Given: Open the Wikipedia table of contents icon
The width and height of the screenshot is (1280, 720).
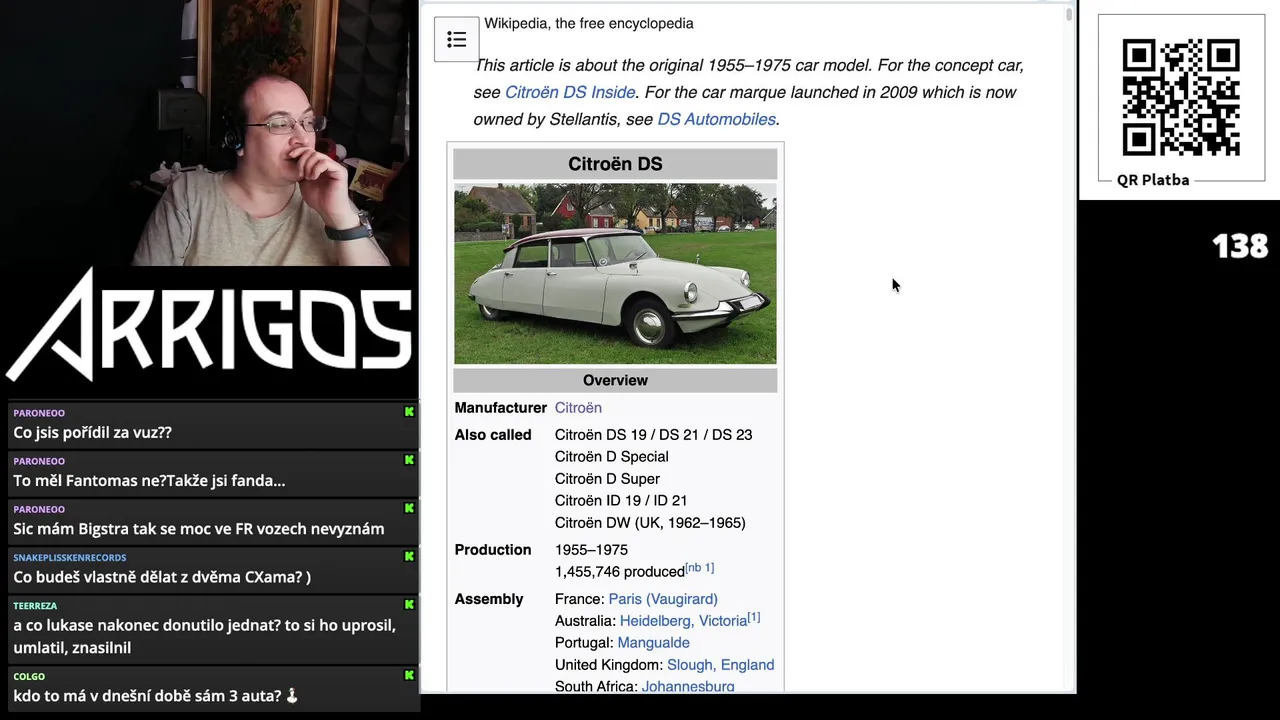Looking at the screenshot, I should [x=456, y=39].
